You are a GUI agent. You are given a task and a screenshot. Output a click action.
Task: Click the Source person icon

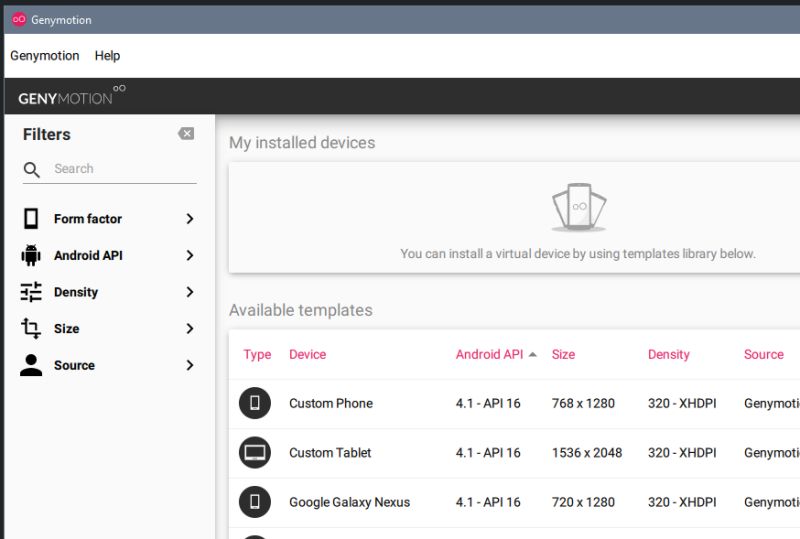[31, 365]
